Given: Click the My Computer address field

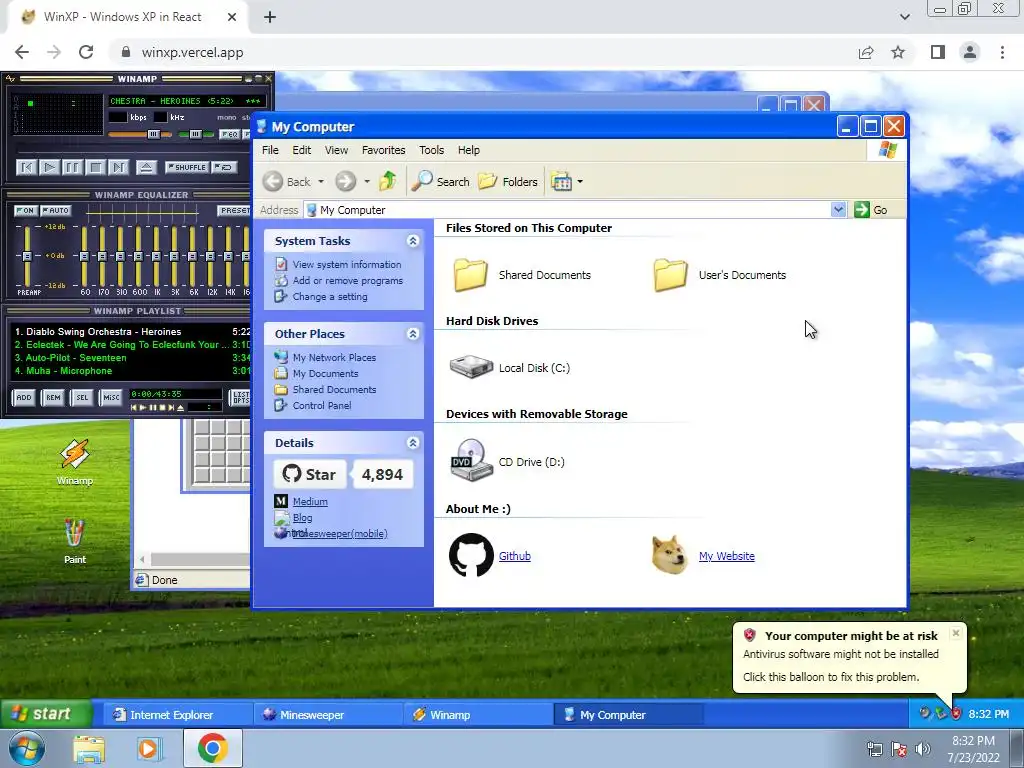Looking at the screenshot, I should tap(567, 210).
